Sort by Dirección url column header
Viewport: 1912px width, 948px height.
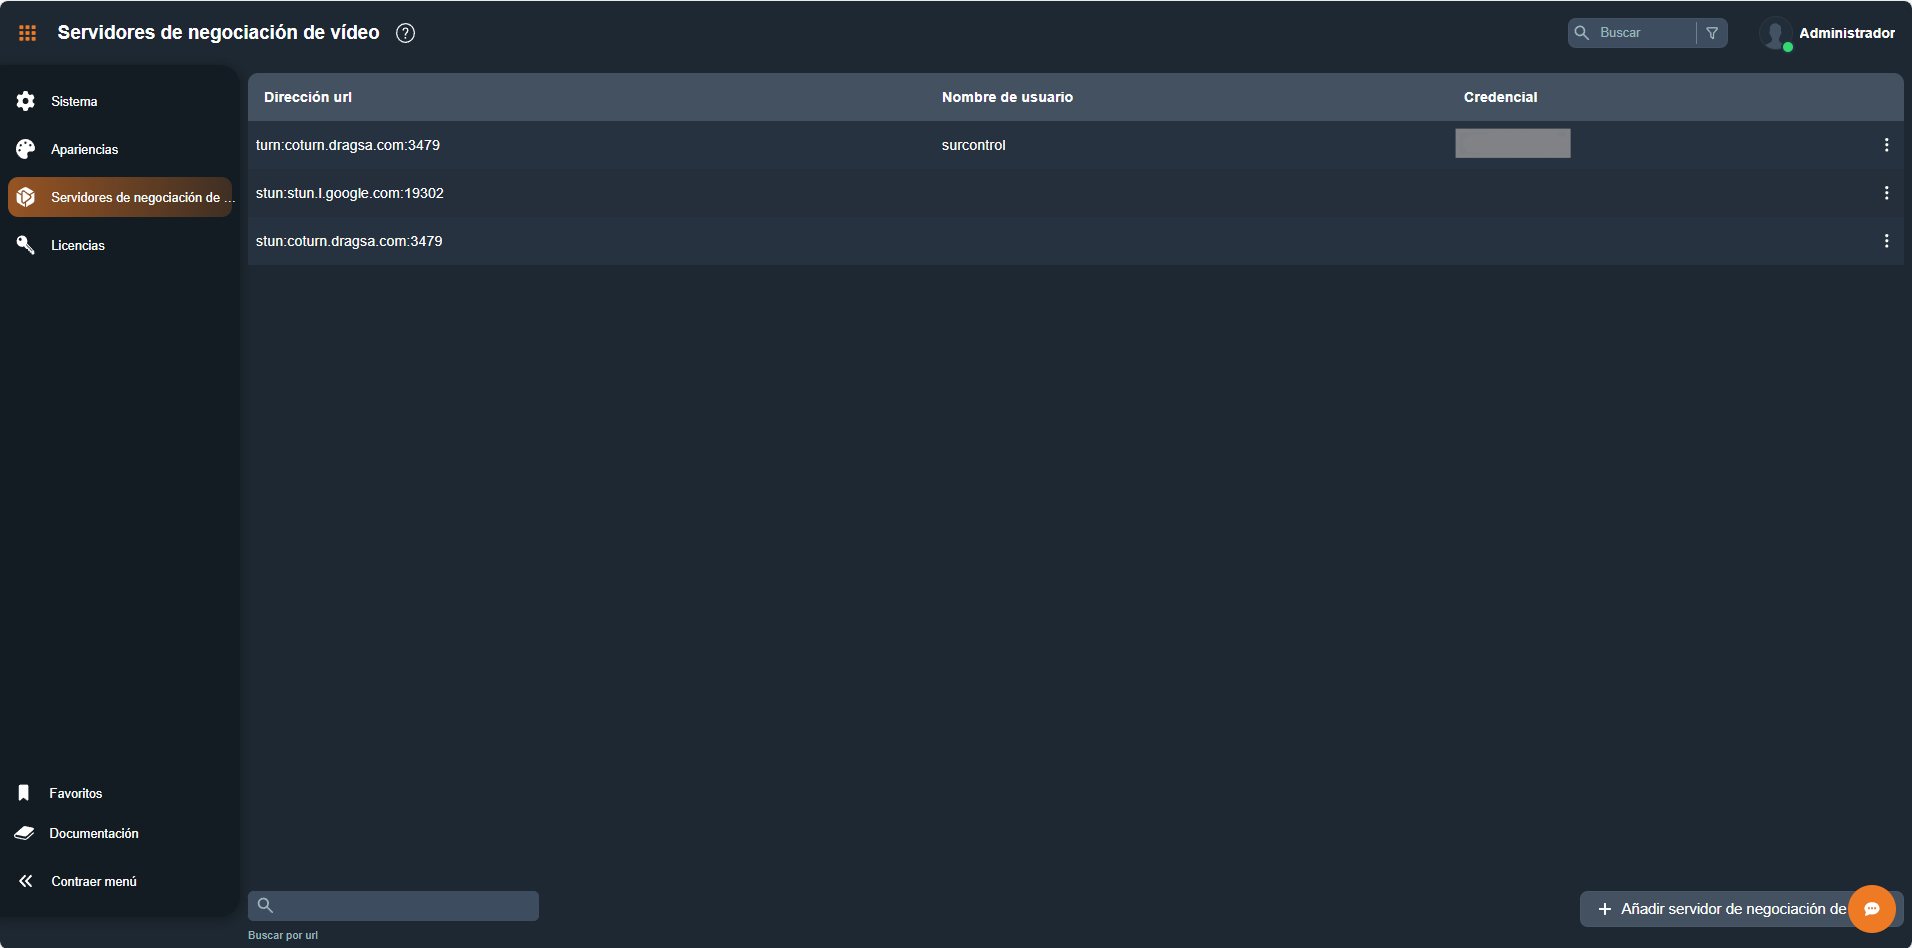pos(308,97)
